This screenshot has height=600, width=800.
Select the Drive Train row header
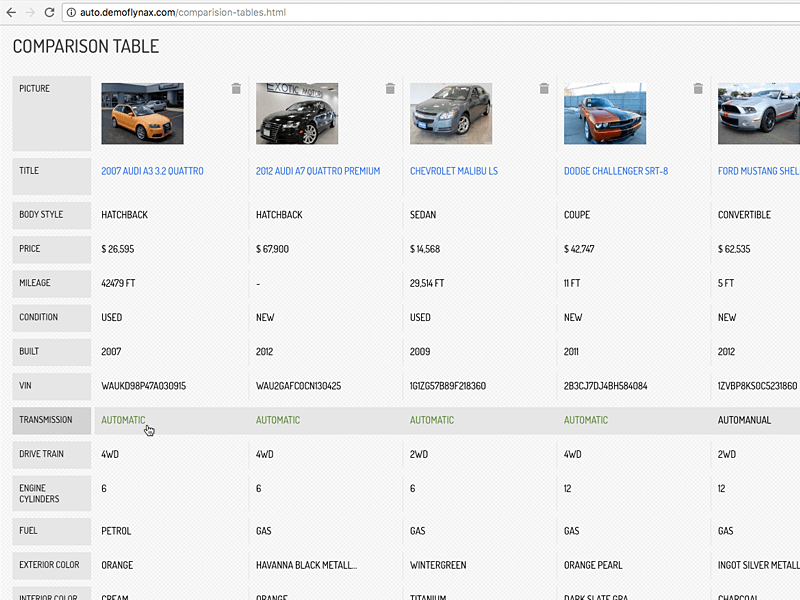pos(52,454)
